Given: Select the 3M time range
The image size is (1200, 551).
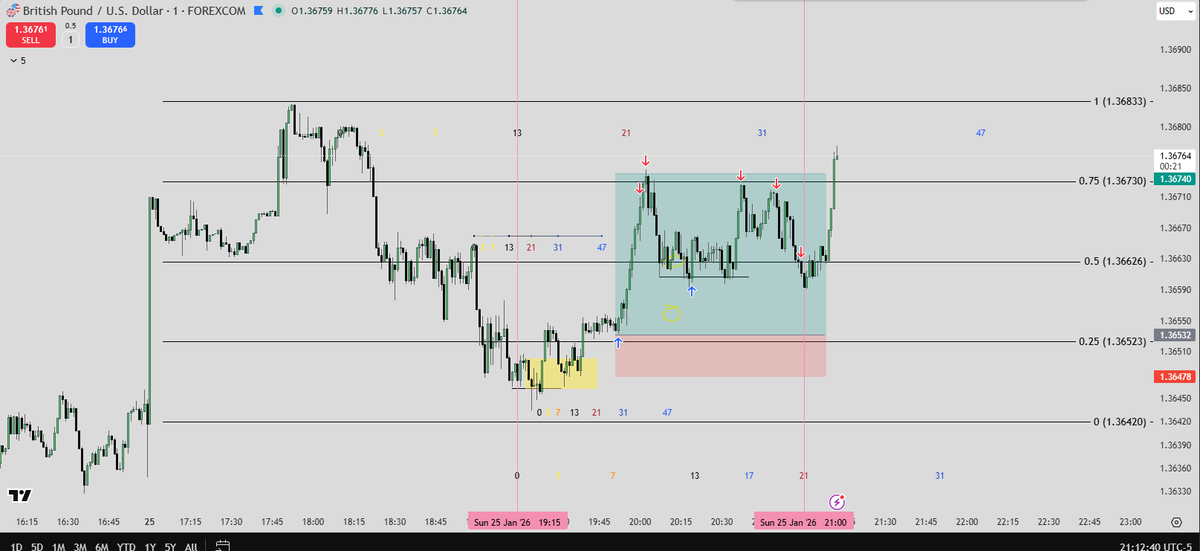Looking at the screenshot, I should (x=80, y=546).
